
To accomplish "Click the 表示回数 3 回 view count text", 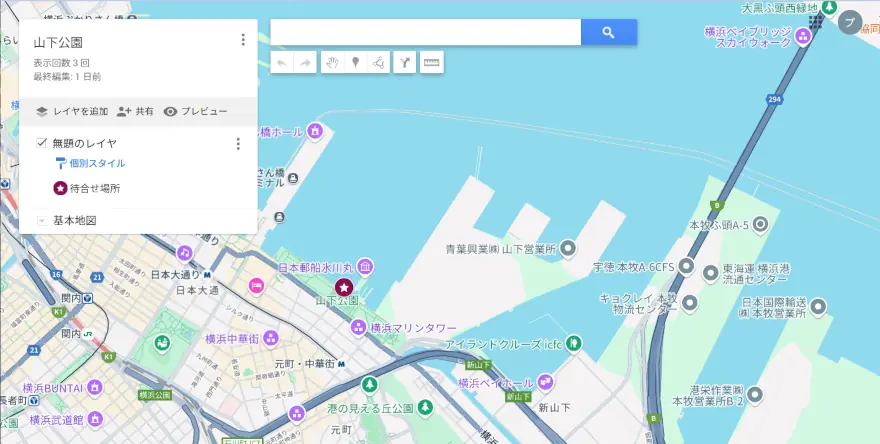I will 61,63.
